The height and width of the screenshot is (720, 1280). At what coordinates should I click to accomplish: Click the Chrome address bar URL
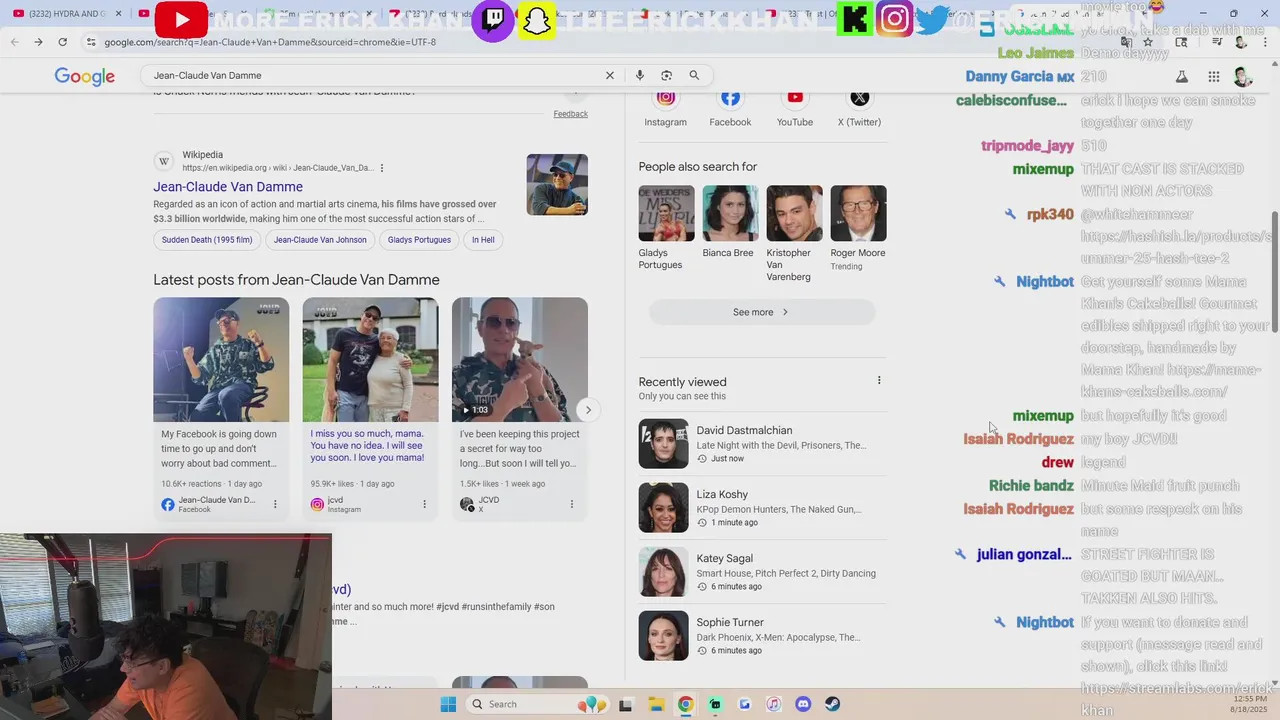click(270, 42)
